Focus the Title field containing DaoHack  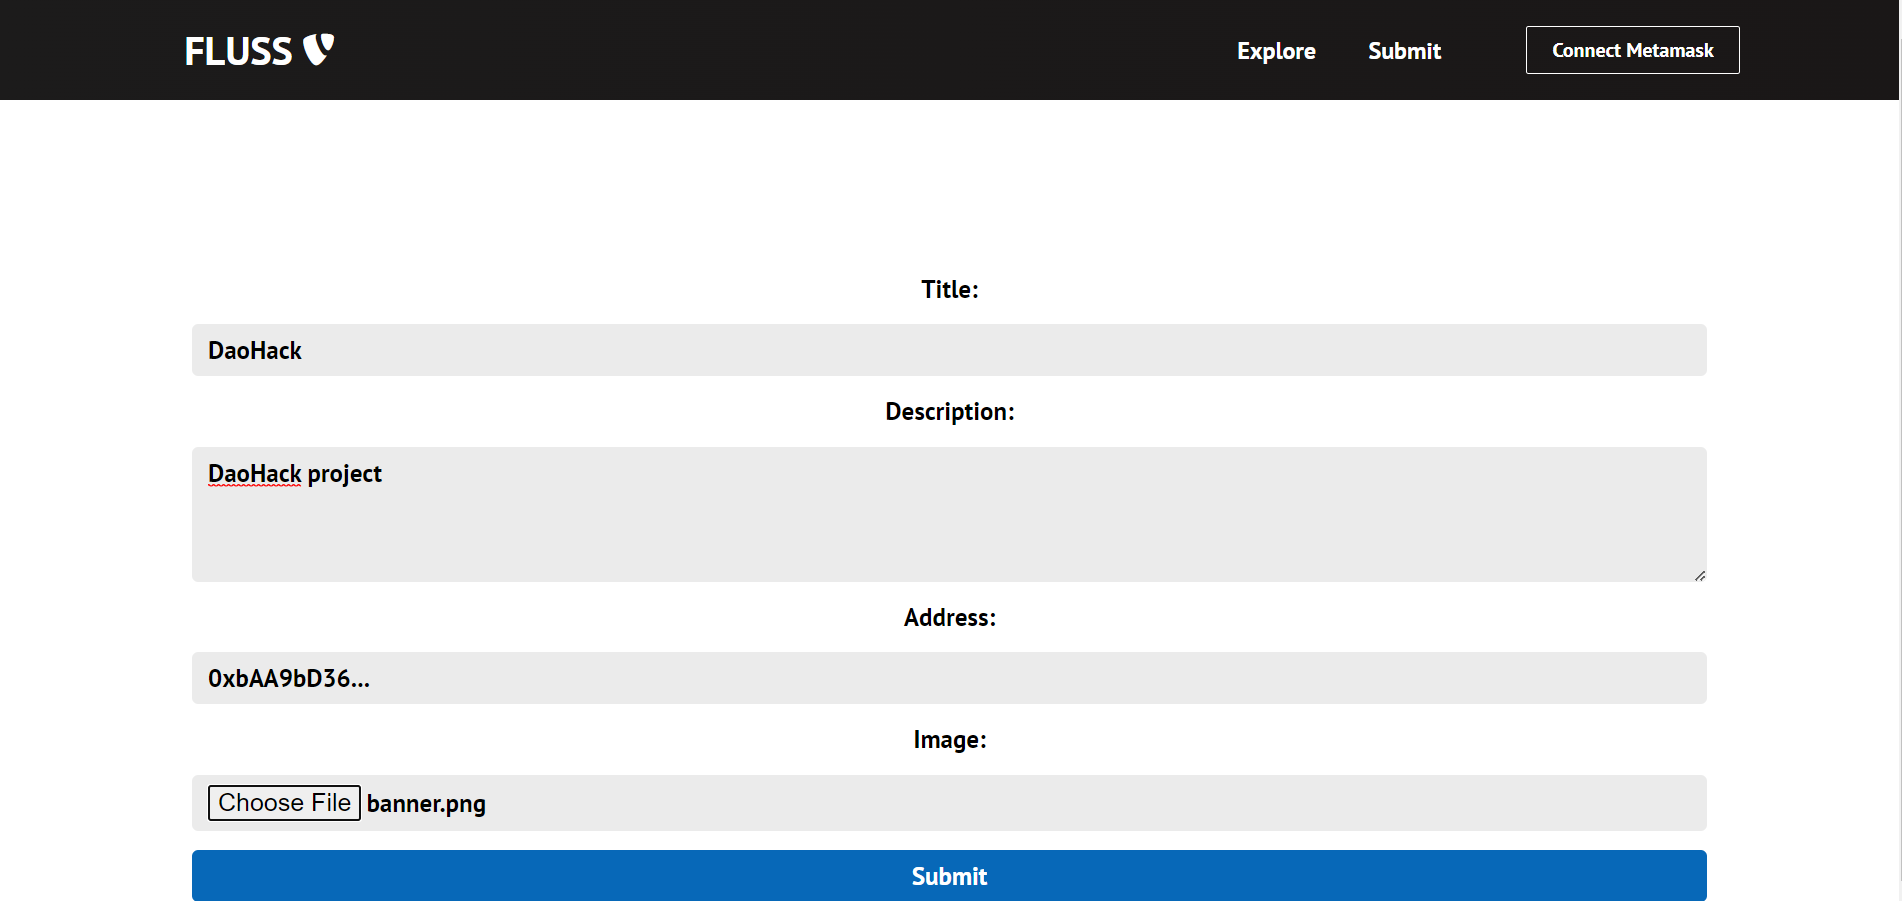point(949,350)
